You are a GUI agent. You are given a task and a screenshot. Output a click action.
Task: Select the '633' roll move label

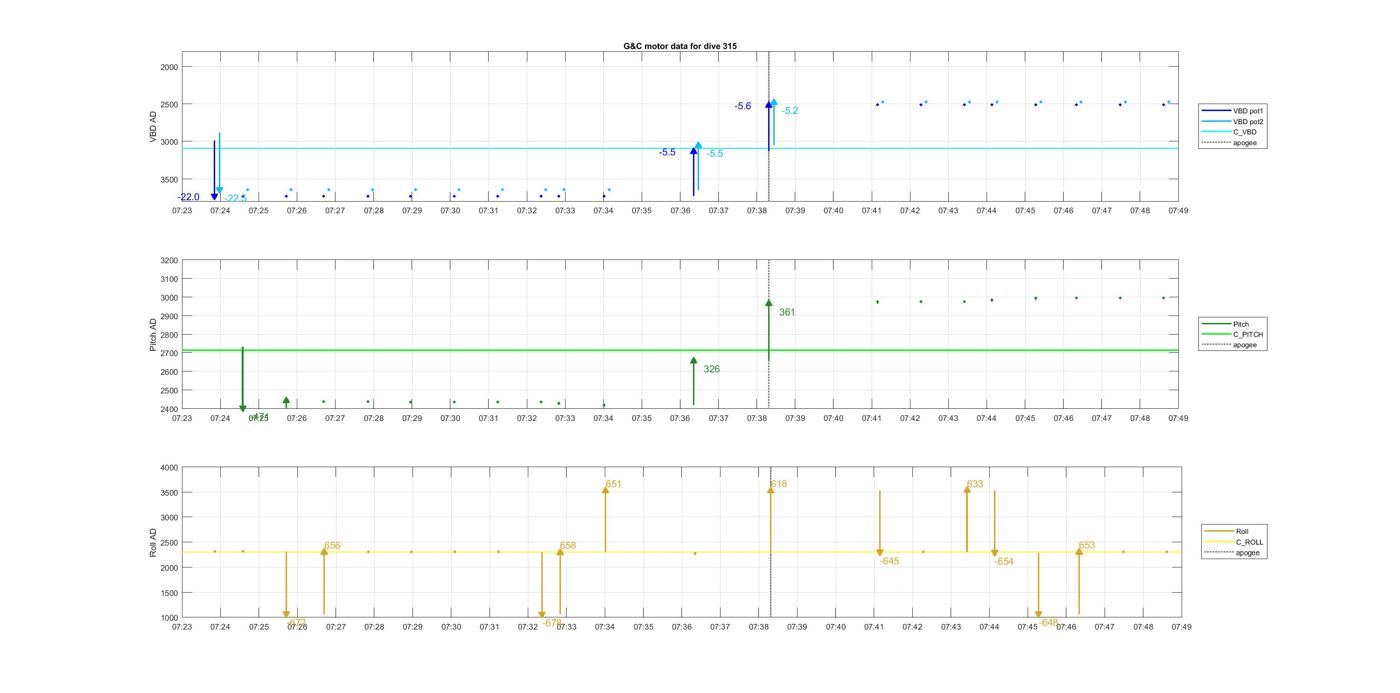click(975, 484)
